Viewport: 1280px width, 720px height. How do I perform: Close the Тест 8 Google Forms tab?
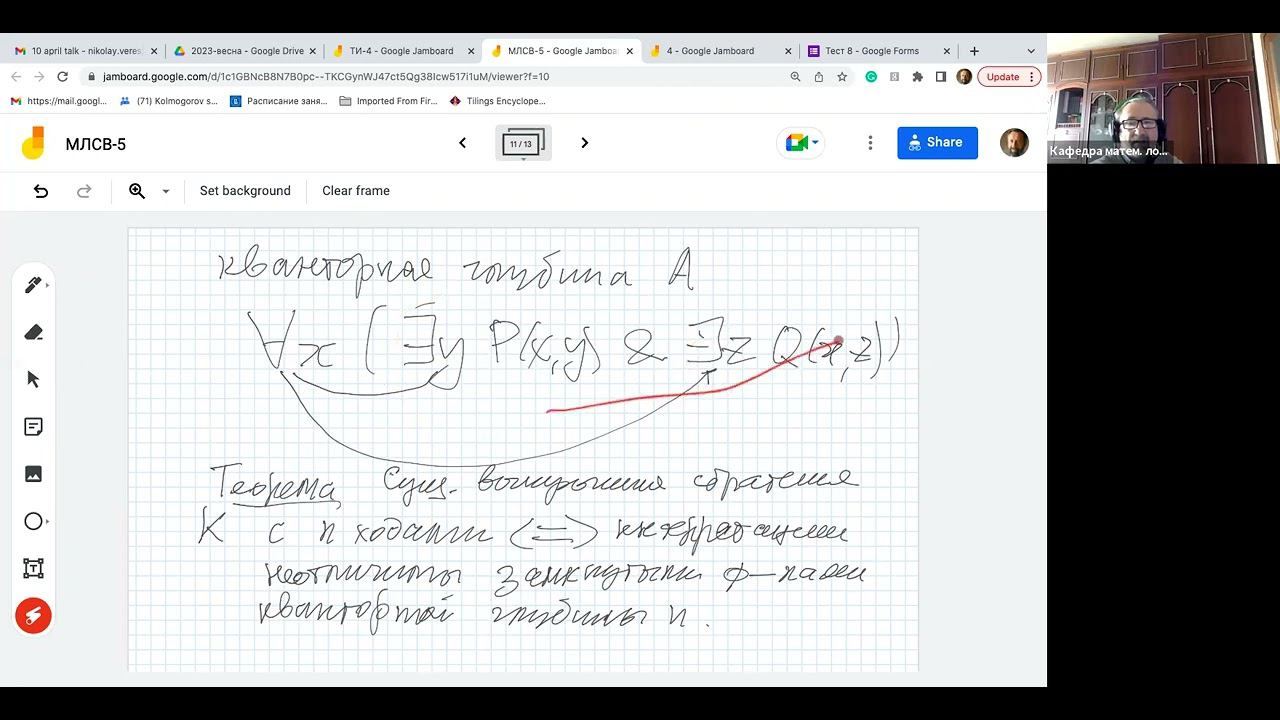[946, 51]
